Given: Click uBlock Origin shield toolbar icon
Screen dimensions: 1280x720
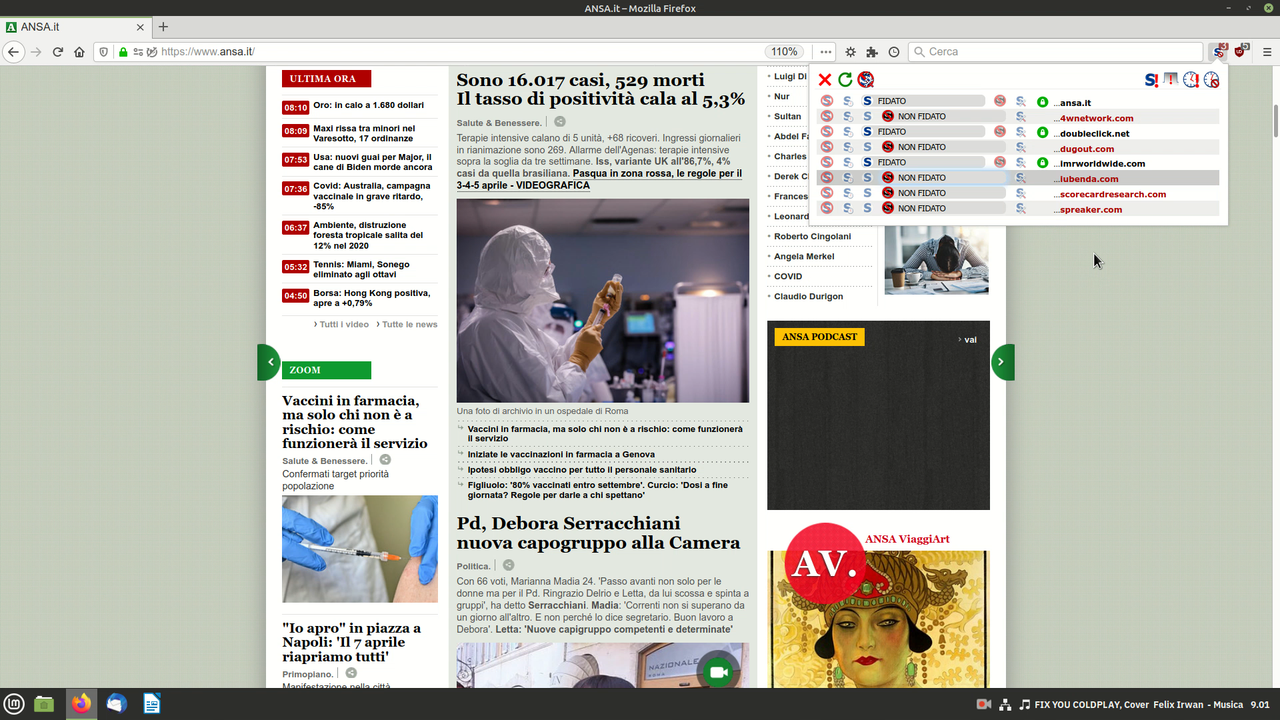Looking at the screenshot, I should [1241, 52].
